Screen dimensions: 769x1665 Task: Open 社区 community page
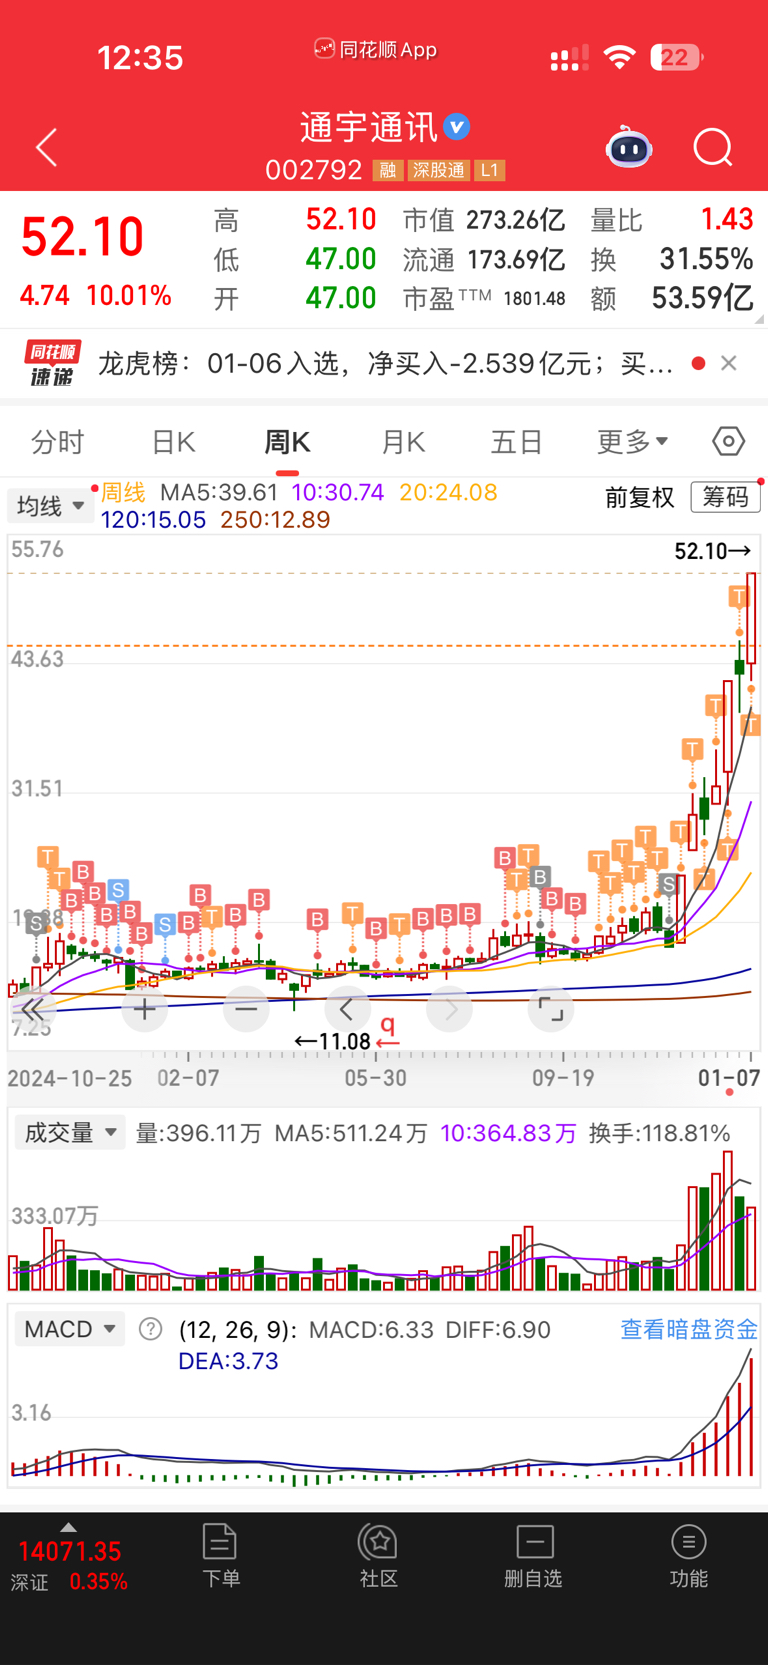pyautogui.click(x=379, y=1556)
